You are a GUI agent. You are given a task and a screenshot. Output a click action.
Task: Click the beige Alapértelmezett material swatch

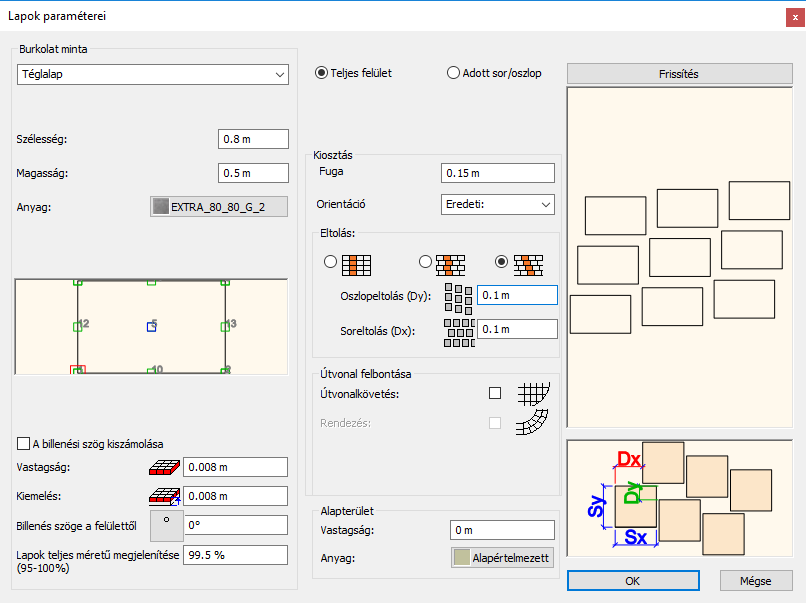point(462,558)
